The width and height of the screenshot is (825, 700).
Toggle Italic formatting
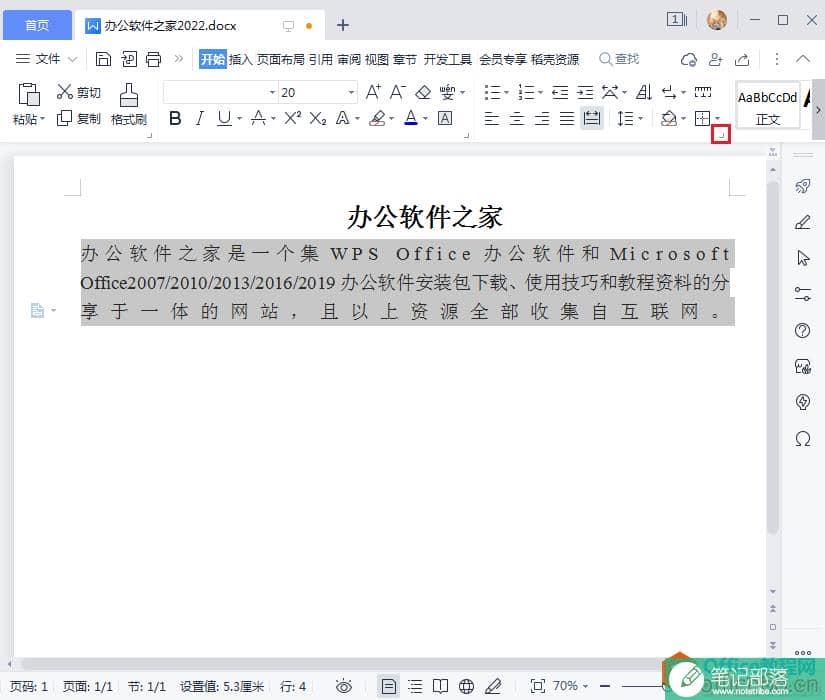199,118
